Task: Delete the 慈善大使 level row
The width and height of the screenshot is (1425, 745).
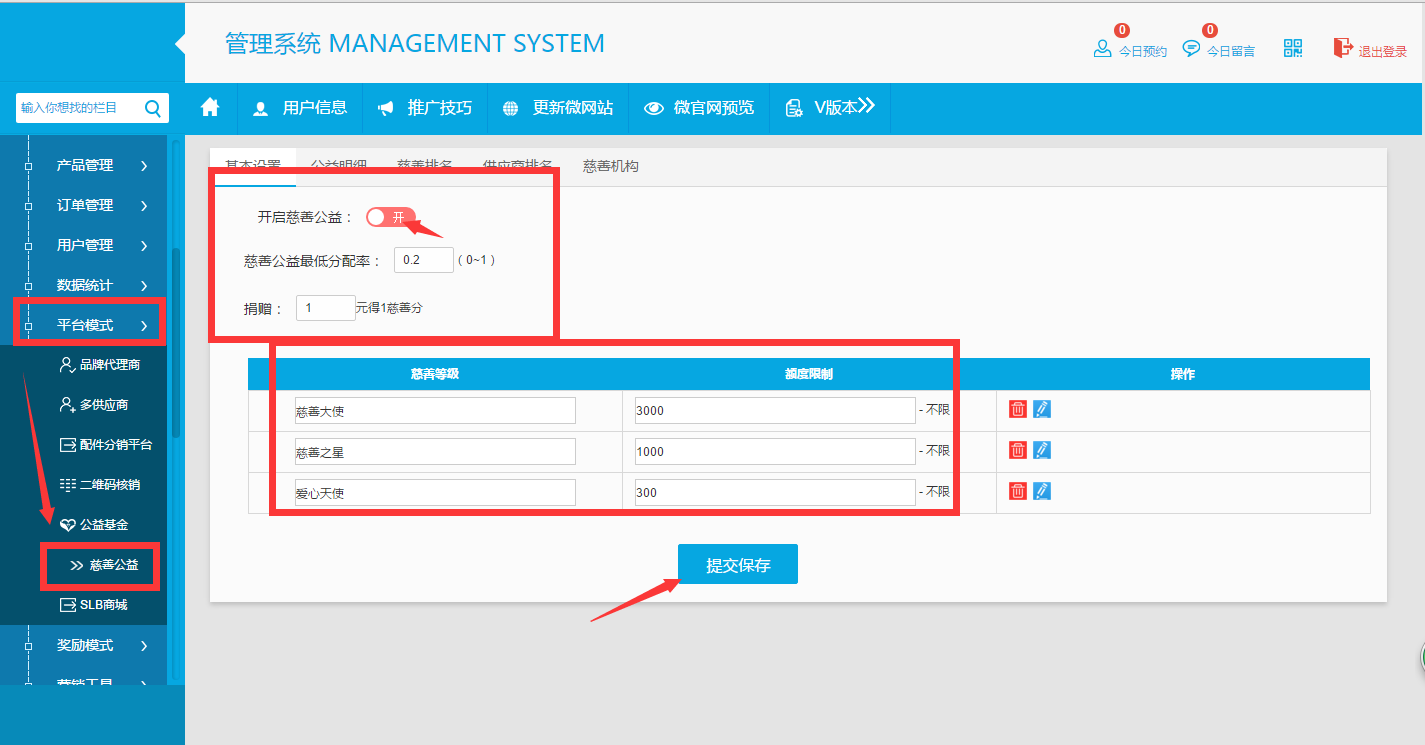Action: [1017, 409]
